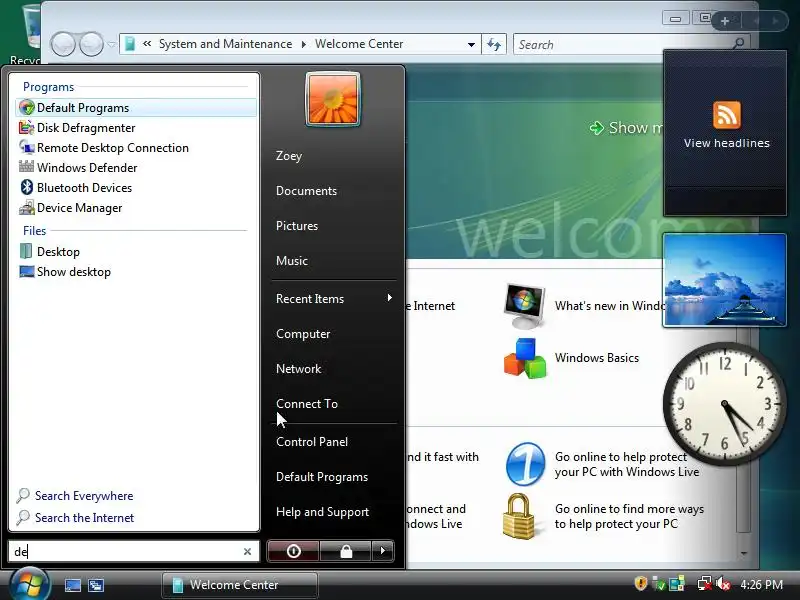This screenshot has width=800, height=600.
Task: Click the Welcome Center scrollbar down arrow
Action: coord(744,554)
